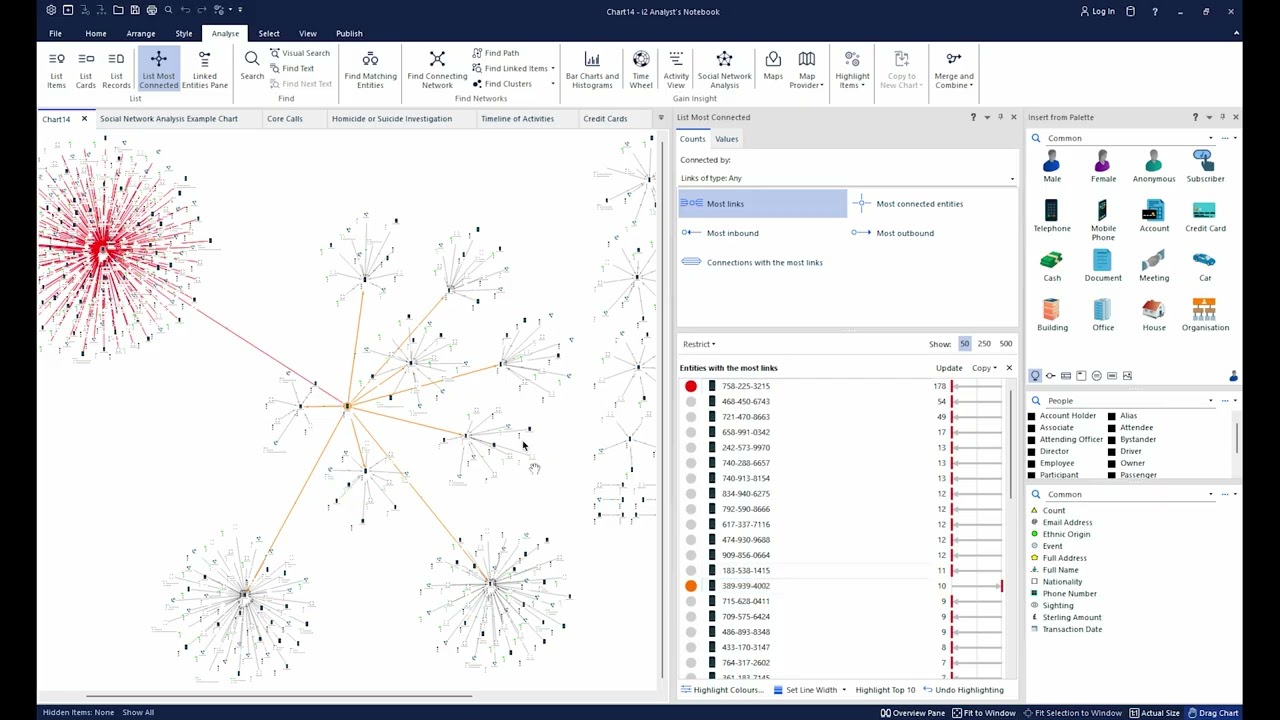Image resolution: width=1280 pixels, height=720 pixels.
Task: Open the List Items tool
Action: [x=57, y=70]
